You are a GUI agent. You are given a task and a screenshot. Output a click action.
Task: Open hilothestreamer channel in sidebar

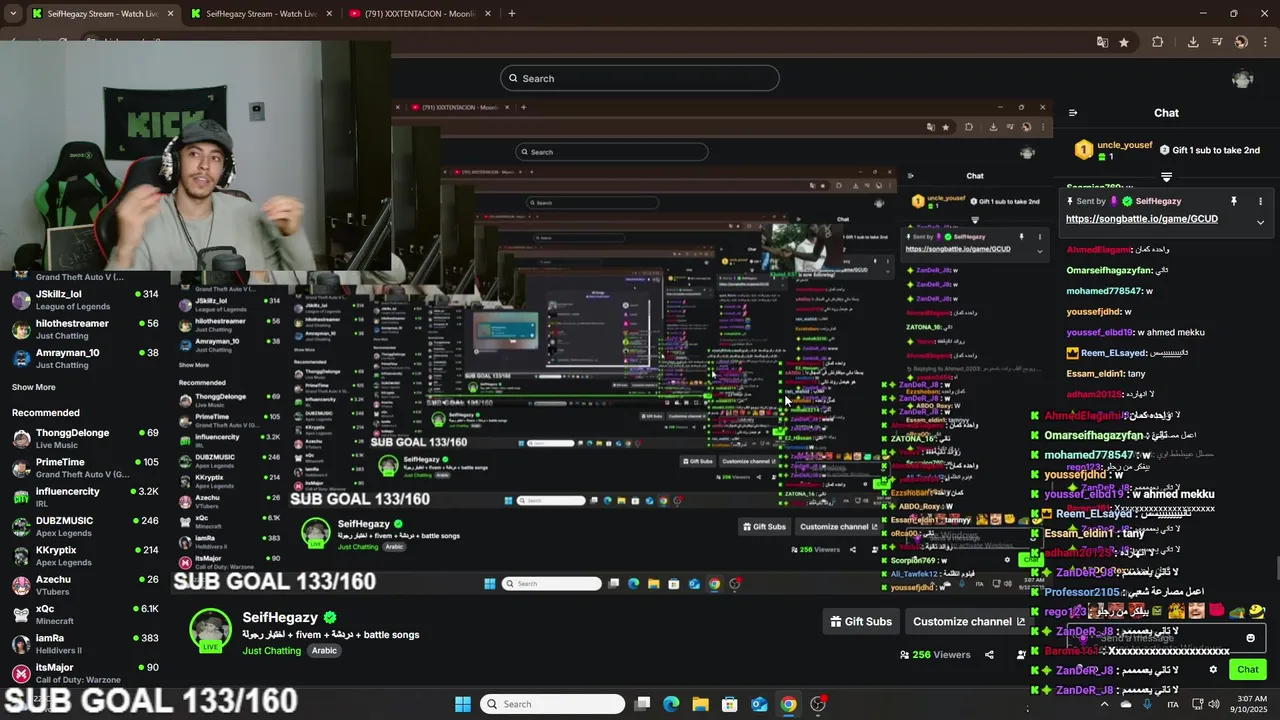point(85,330)
